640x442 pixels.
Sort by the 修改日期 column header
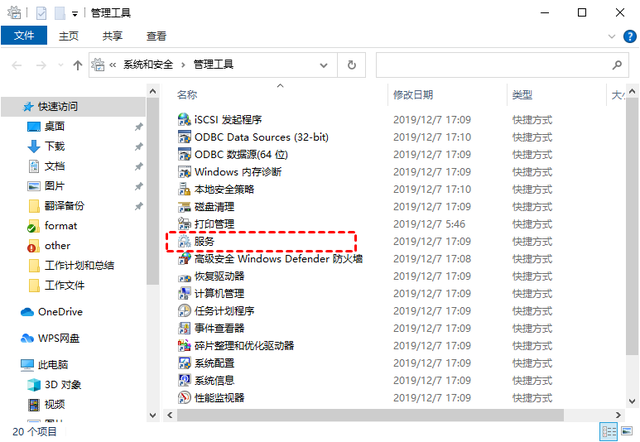(413, 95)
